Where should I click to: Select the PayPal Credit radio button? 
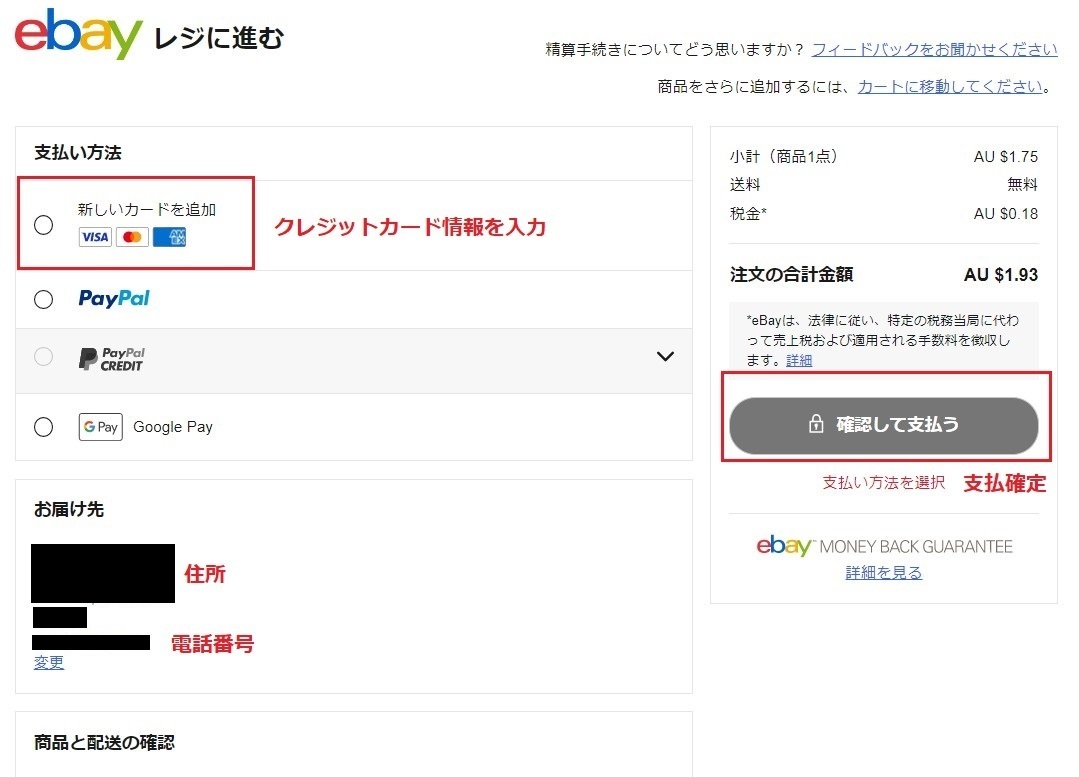click(43, 356)
